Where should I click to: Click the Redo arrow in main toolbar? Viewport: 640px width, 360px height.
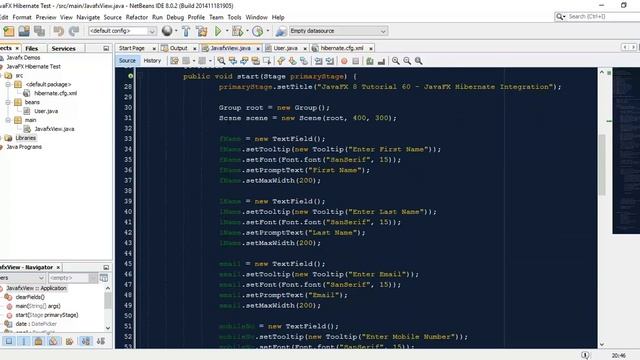coord(74,31)
